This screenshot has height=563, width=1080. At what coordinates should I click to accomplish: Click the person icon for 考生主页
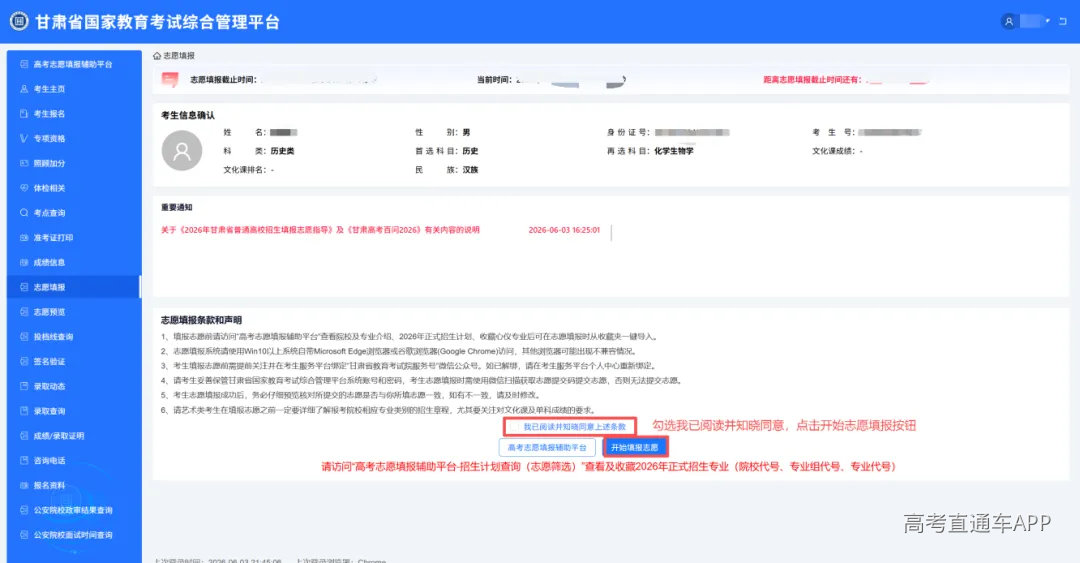(x=24, y=89)
